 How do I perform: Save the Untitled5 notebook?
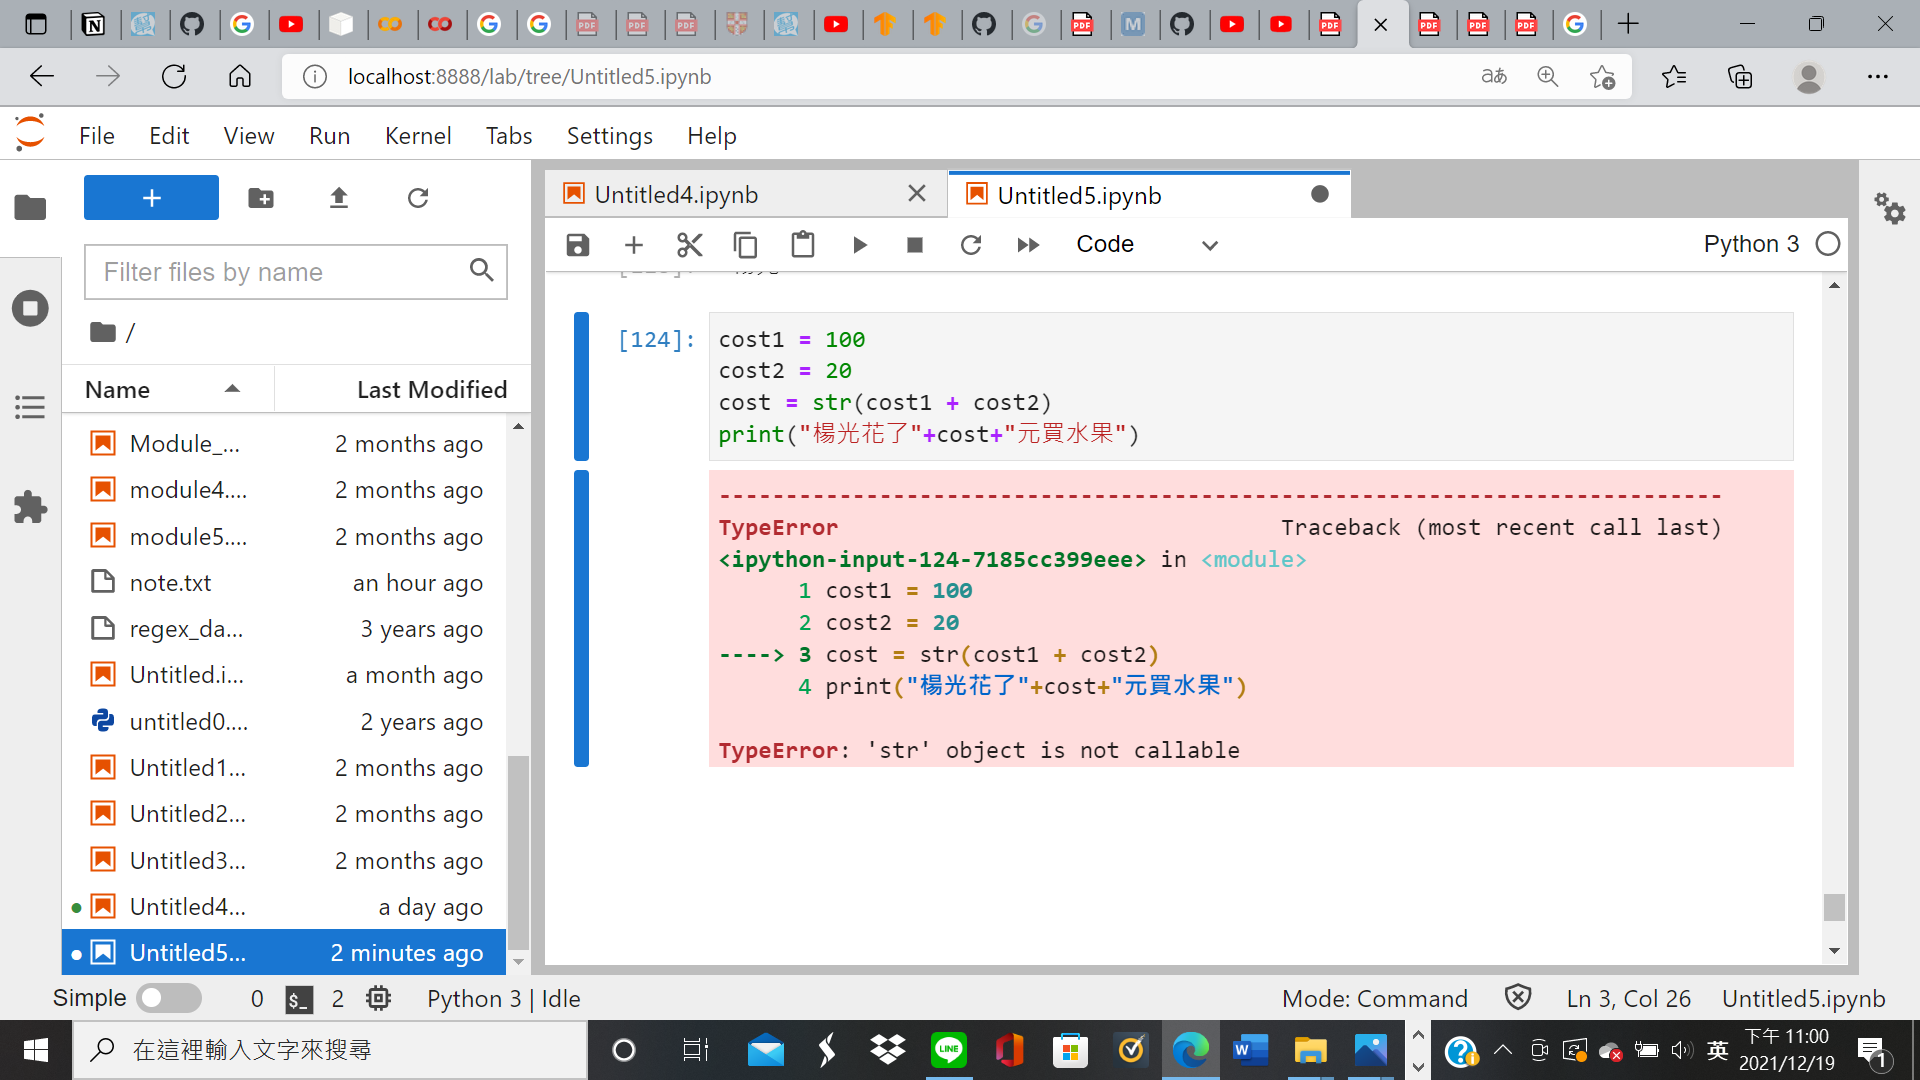[577, 244]
